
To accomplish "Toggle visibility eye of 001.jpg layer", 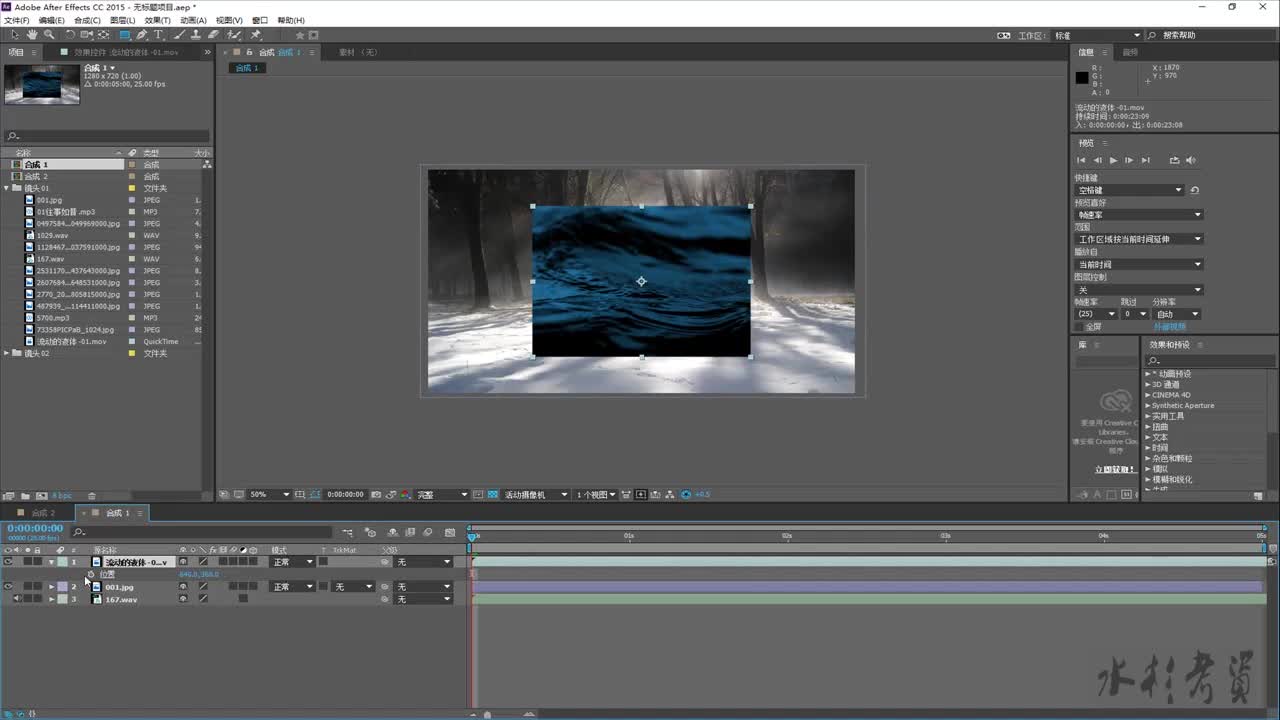I will 8,587.
